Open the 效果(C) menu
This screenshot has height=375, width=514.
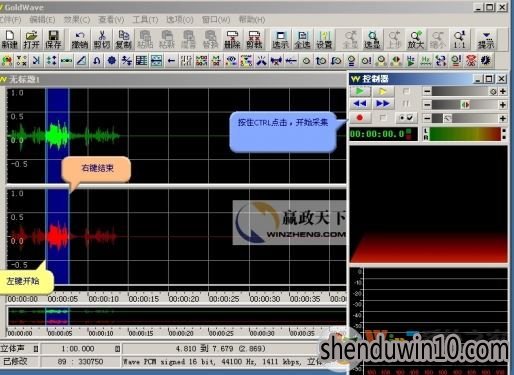tap(77, 20)
